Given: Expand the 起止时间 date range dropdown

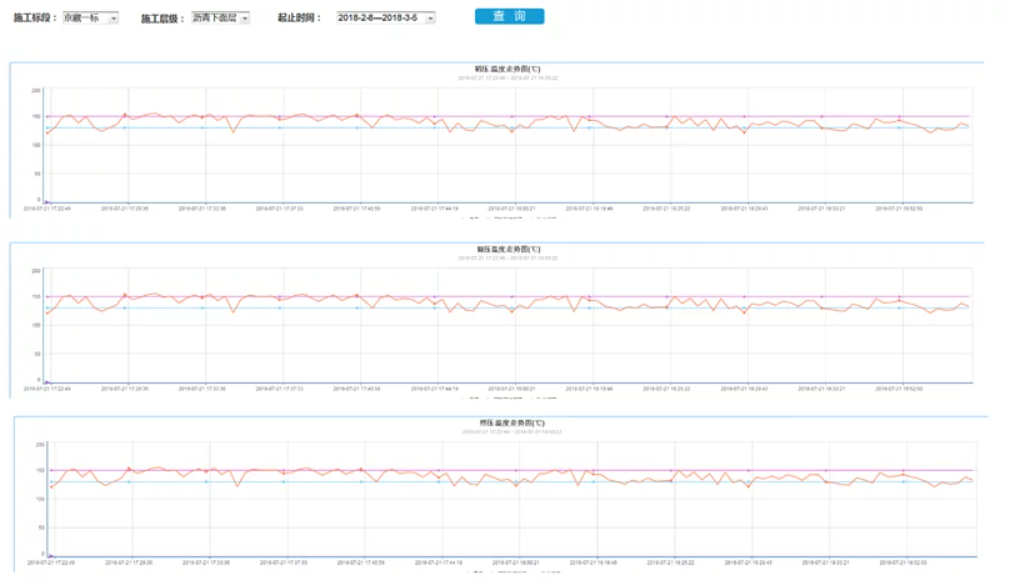Looking at the screenshot, I should pyautogui.click(x=385, y=18).
